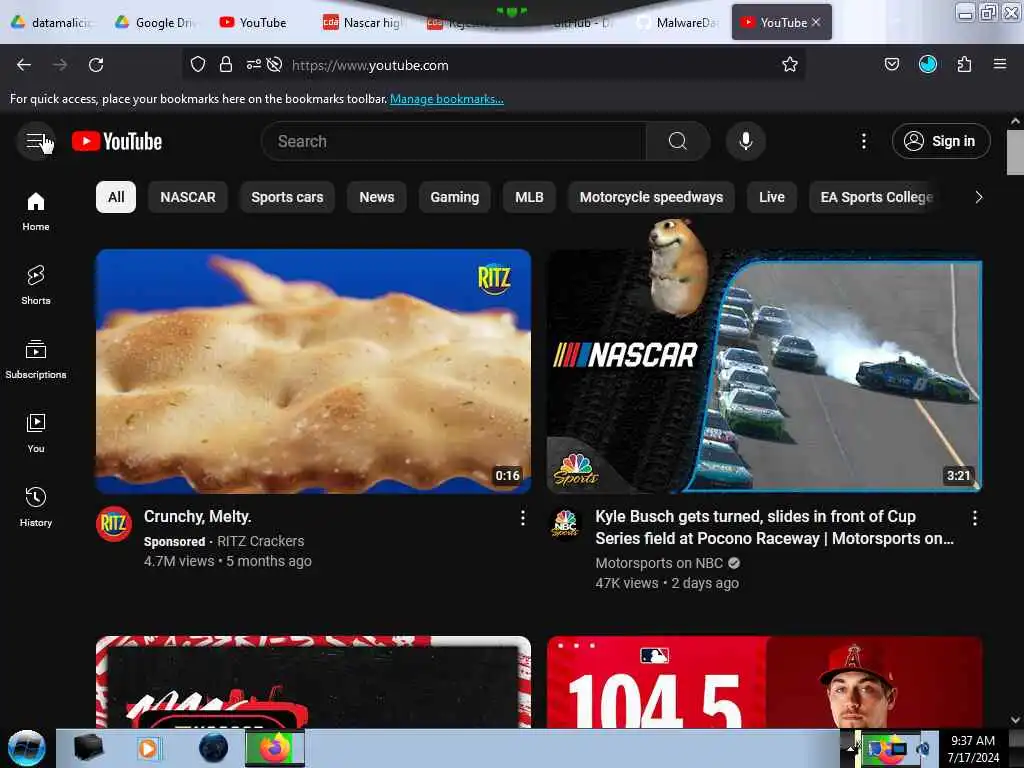This screenshot has width=1024, height=768.
Task: Open the Motorsports on NBC channel link
Action: (x=659, y=563)
